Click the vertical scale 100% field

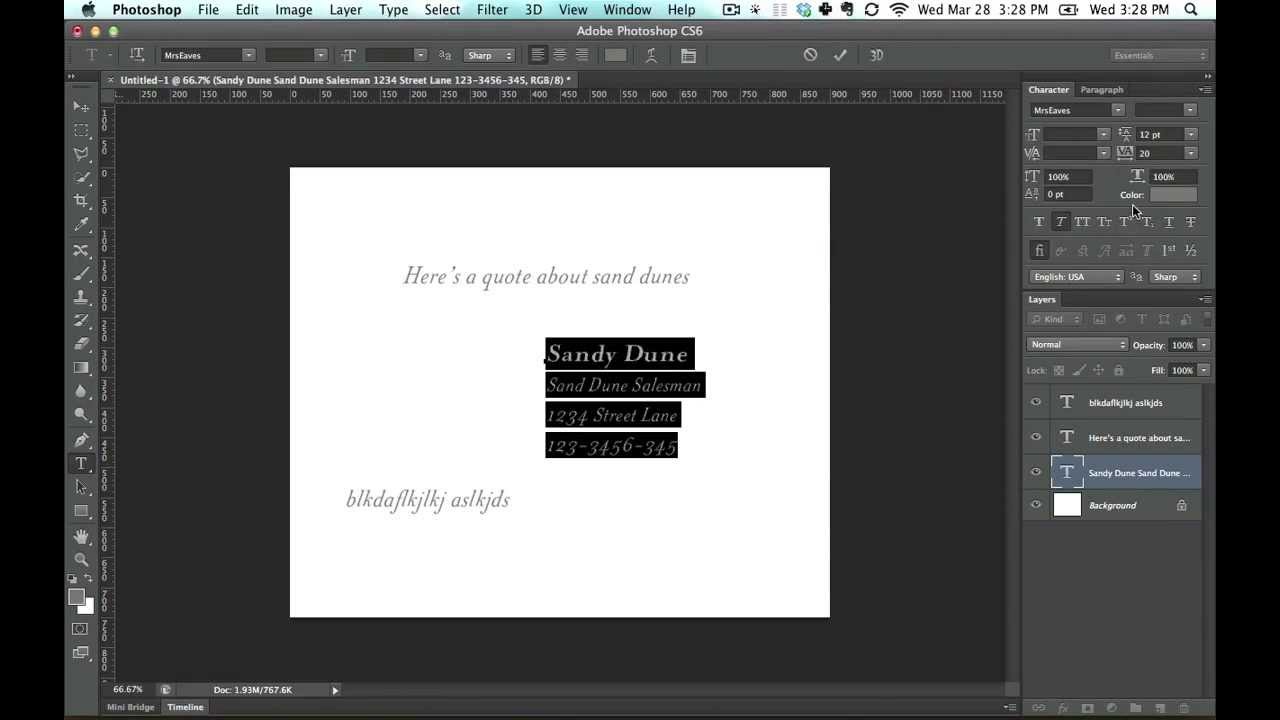(x=1066, y=176)
